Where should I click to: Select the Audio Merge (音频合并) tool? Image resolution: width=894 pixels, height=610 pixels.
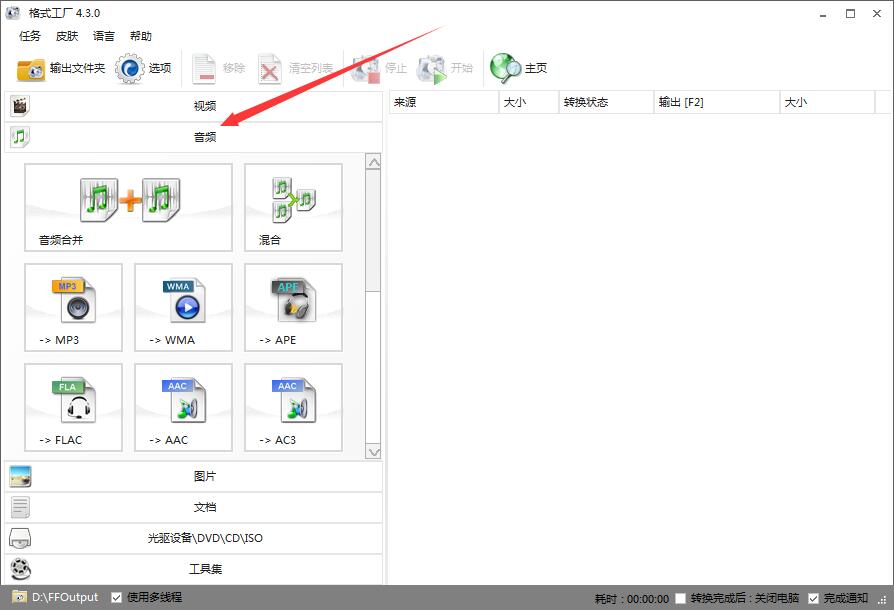point(128,208)
